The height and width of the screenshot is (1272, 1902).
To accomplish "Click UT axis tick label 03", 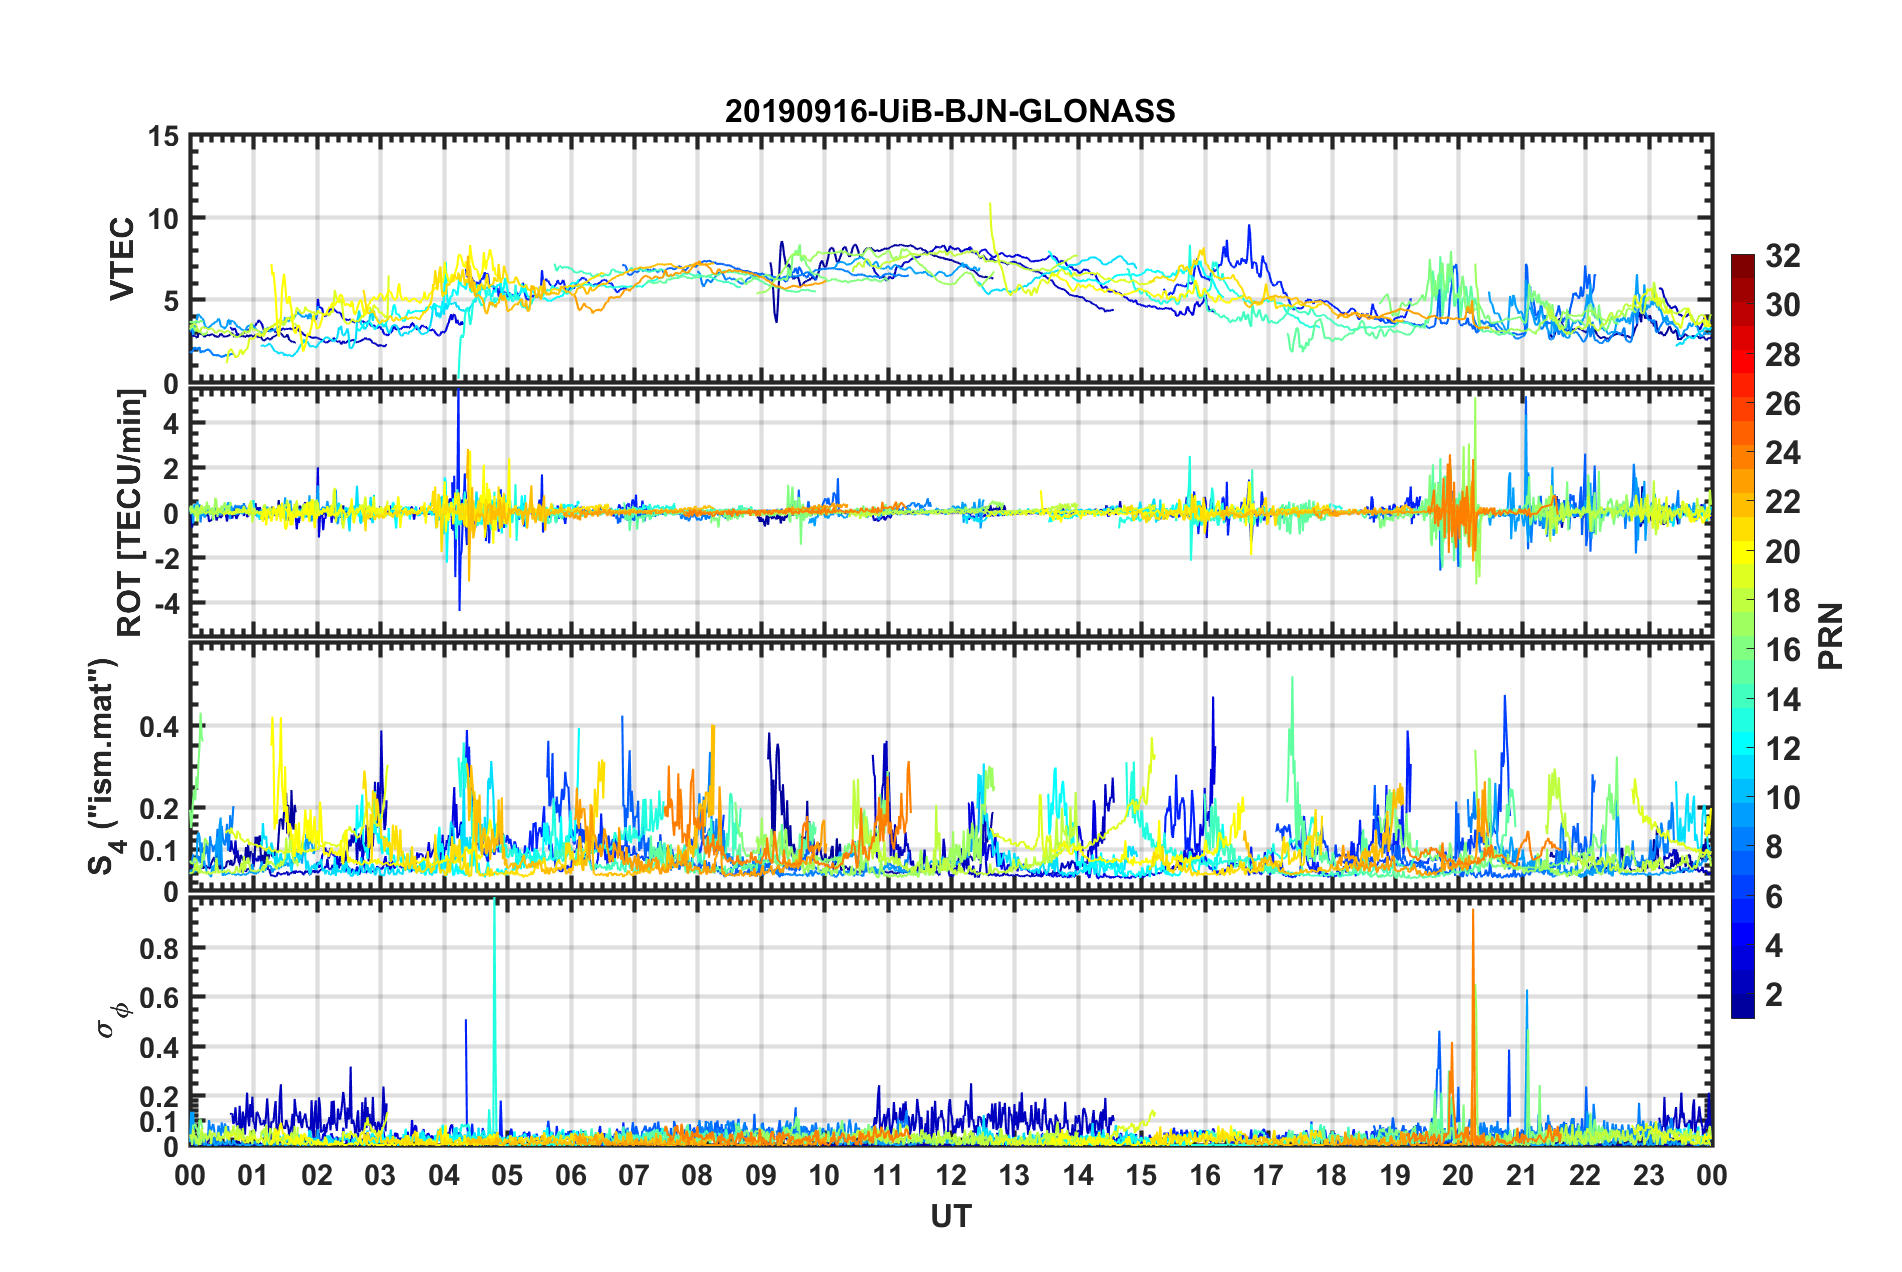I will pos(380,1175).
